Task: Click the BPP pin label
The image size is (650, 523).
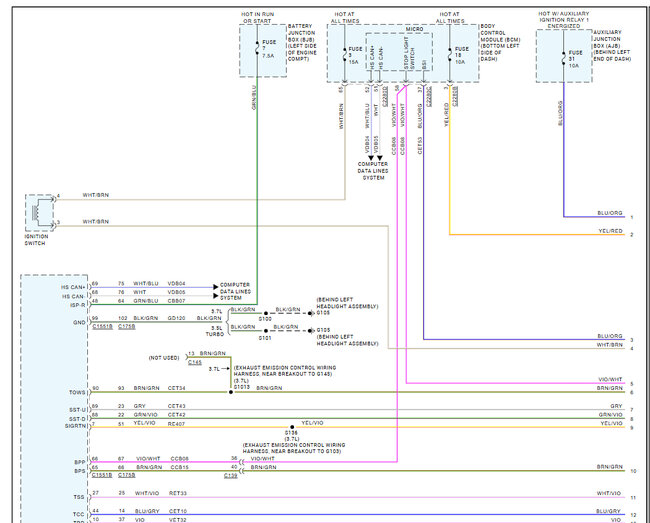Action: [x=80, y=462]
